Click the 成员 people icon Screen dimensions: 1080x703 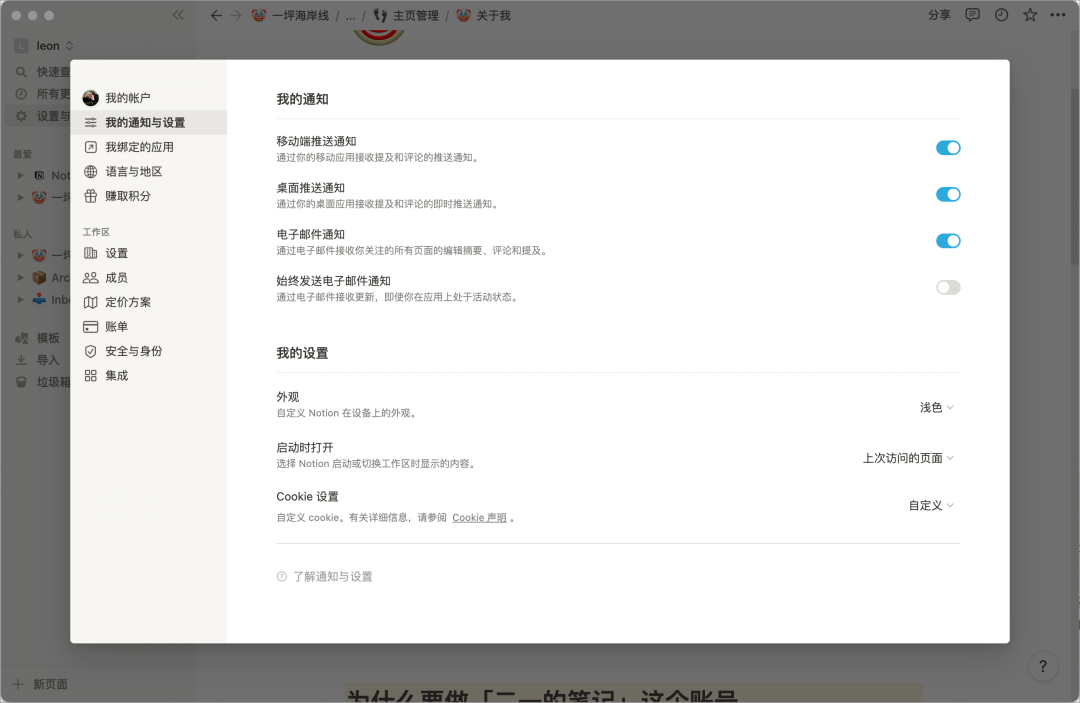pos(90,277)
